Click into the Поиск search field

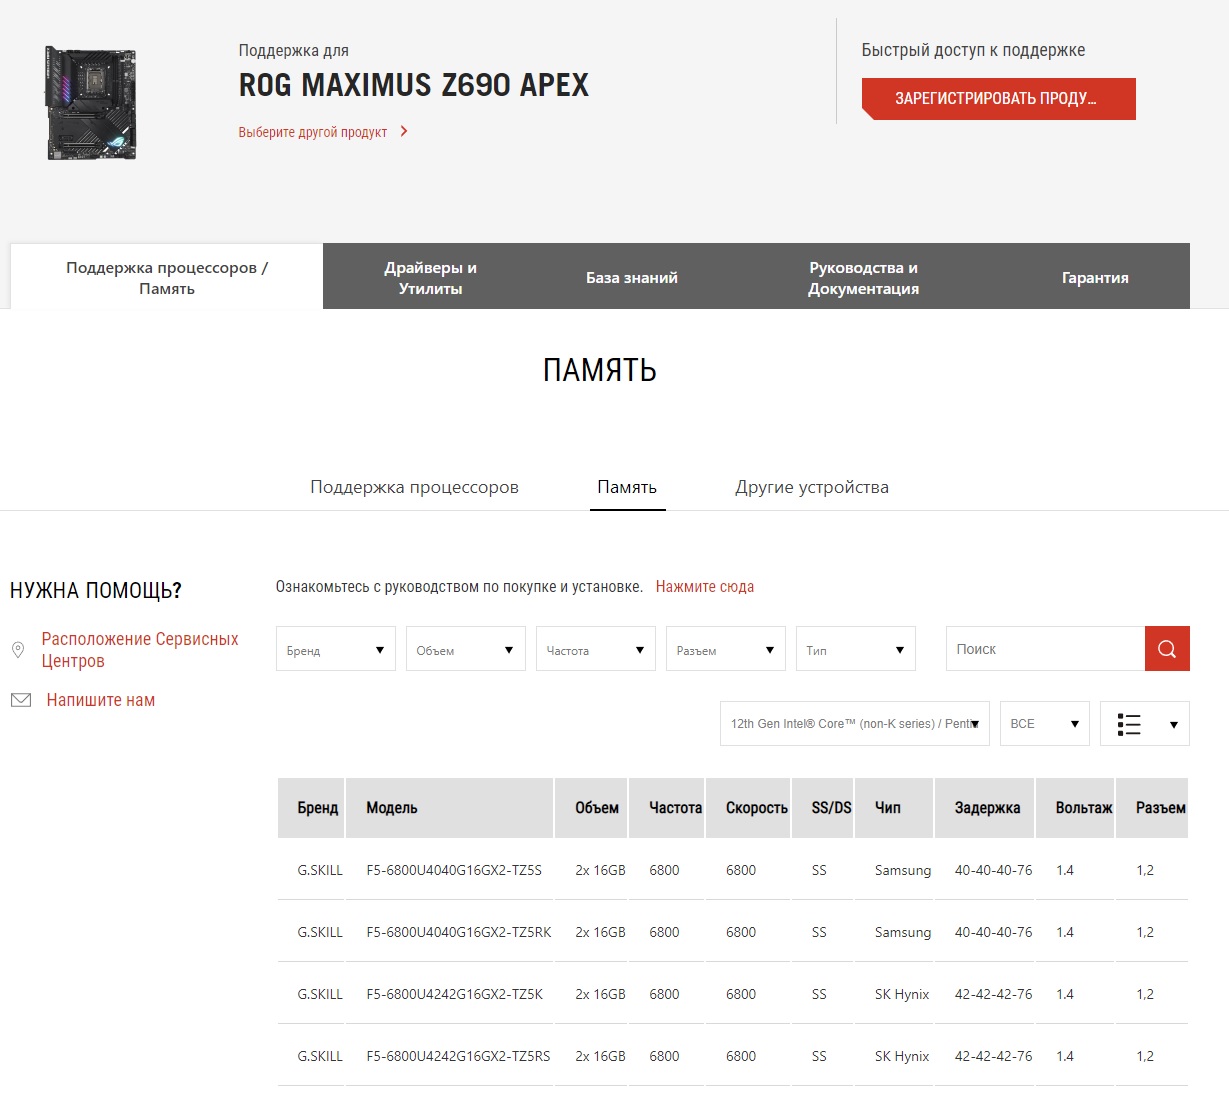(x=1046, y=649)
